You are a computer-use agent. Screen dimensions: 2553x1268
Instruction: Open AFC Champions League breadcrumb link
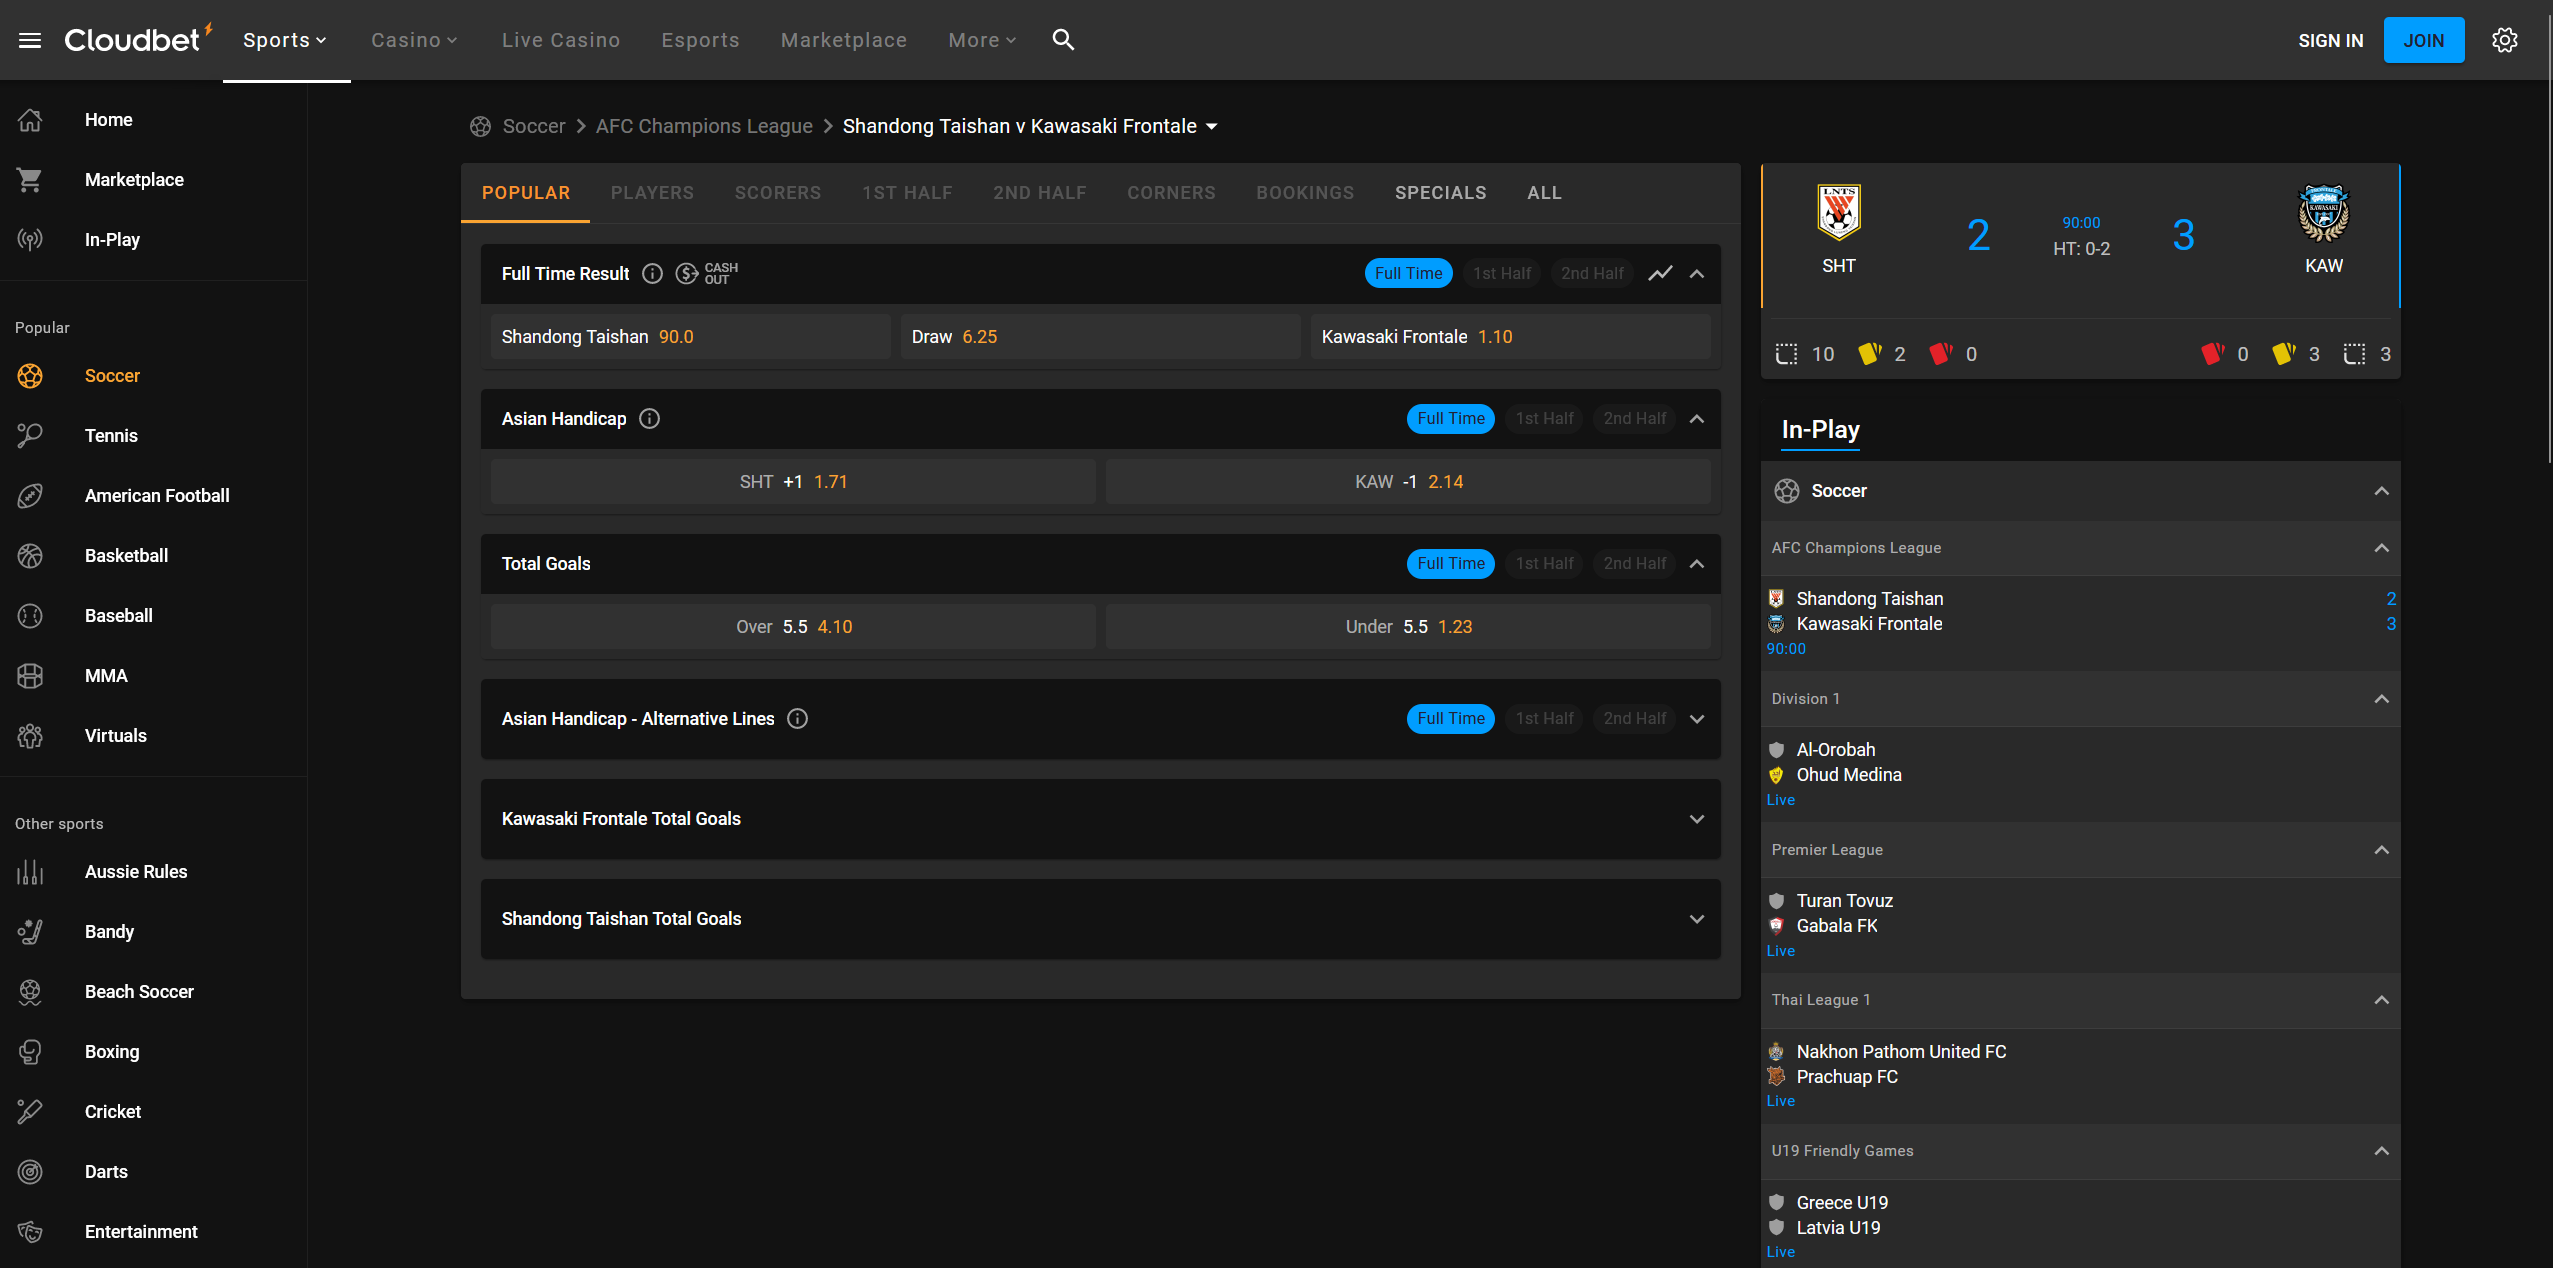pos(704,127)
